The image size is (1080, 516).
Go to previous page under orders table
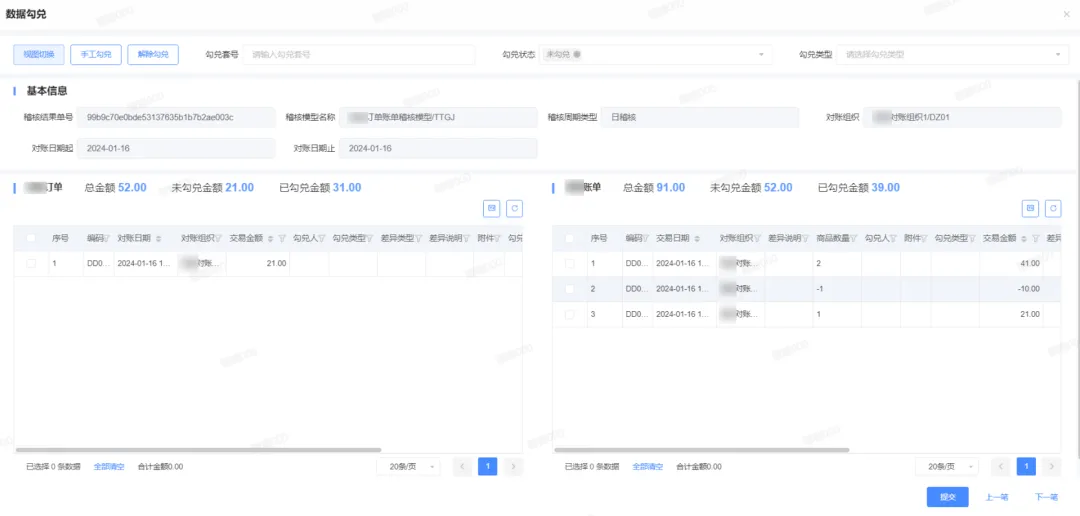463,466
